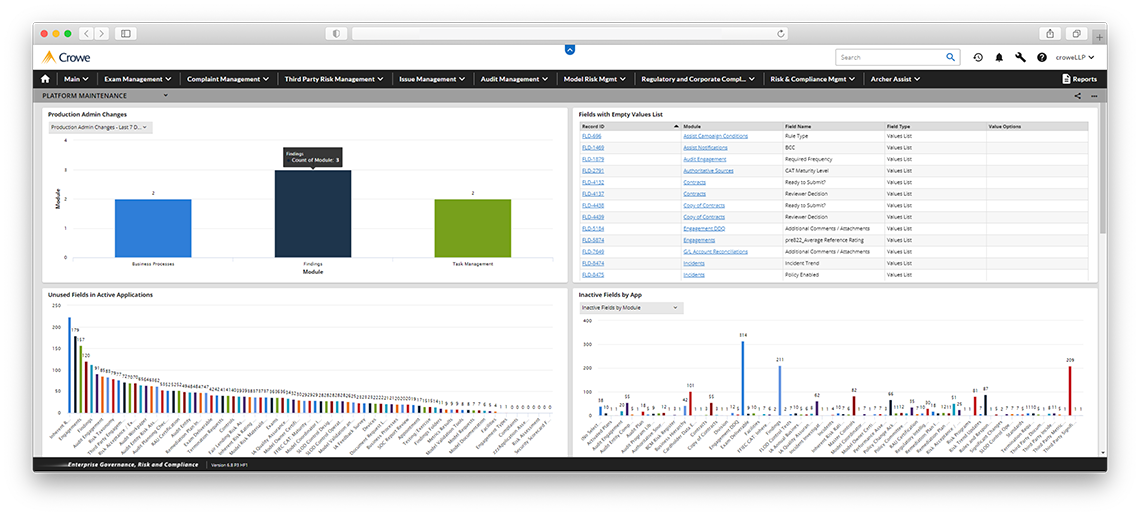Open the Exam Management menu
Viewport: 1140px width, 516px height.
[138, 79]
